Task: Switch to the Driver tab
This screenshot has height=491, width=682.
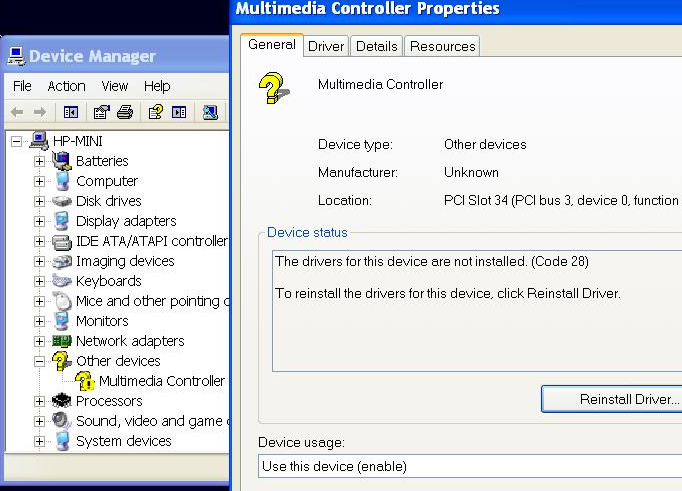Action: click(326, 46)
